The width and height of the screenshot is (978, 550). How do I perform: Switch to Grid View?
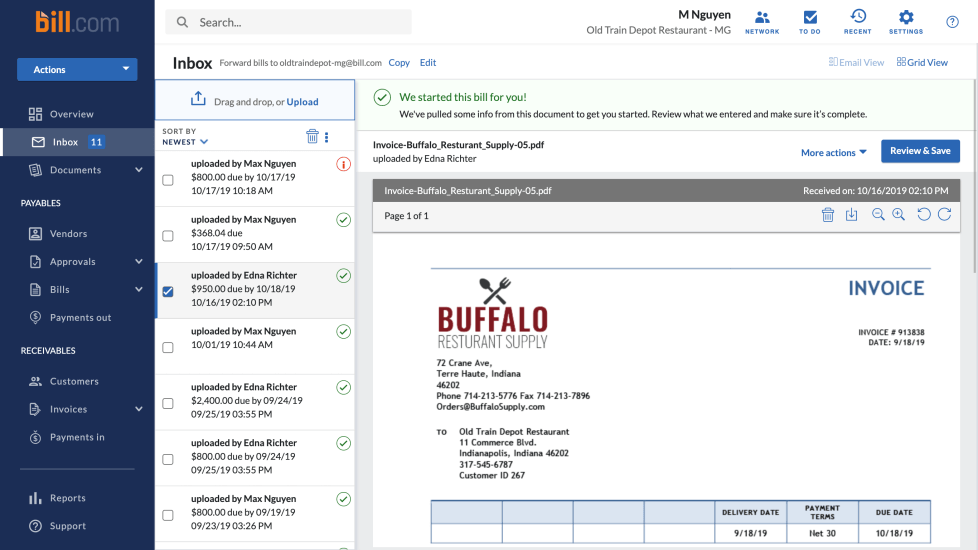[922, 62]
